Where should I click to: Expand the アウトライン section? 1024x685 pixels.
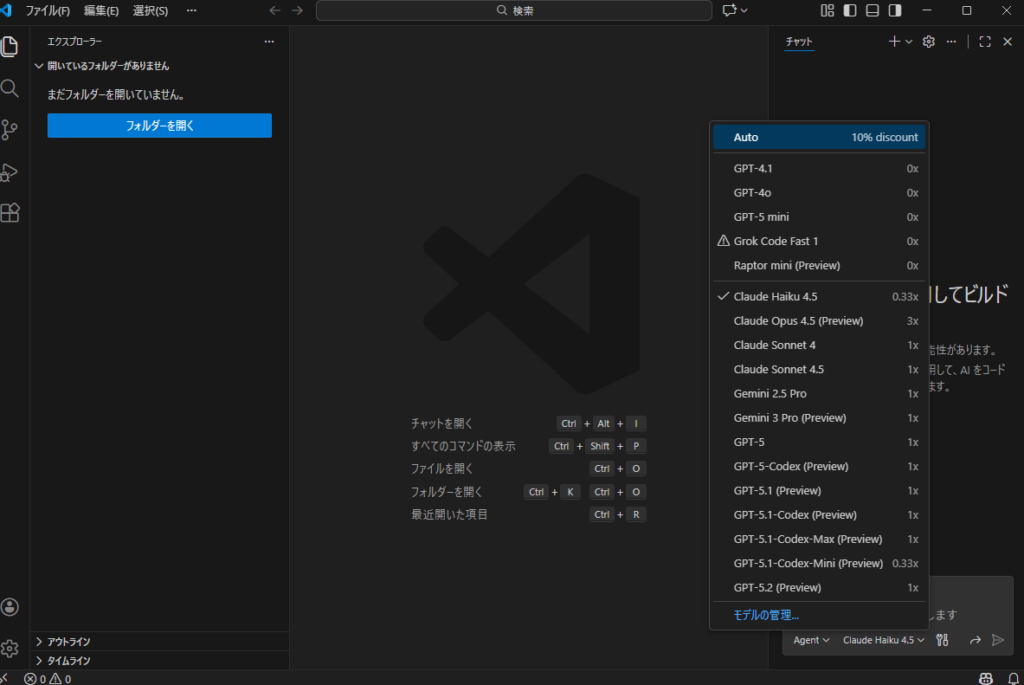tap(69, 642)
